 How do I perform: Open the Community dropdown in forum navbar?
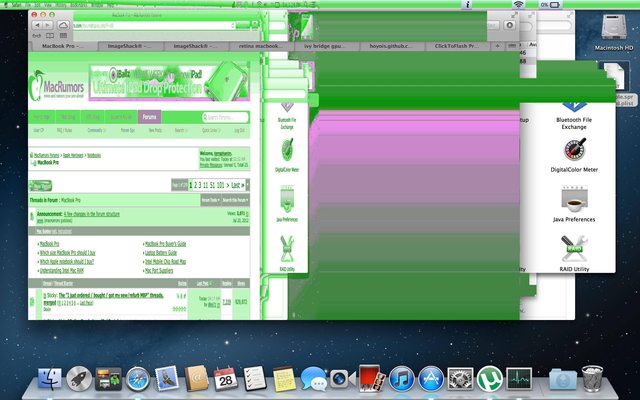point(96,131)
